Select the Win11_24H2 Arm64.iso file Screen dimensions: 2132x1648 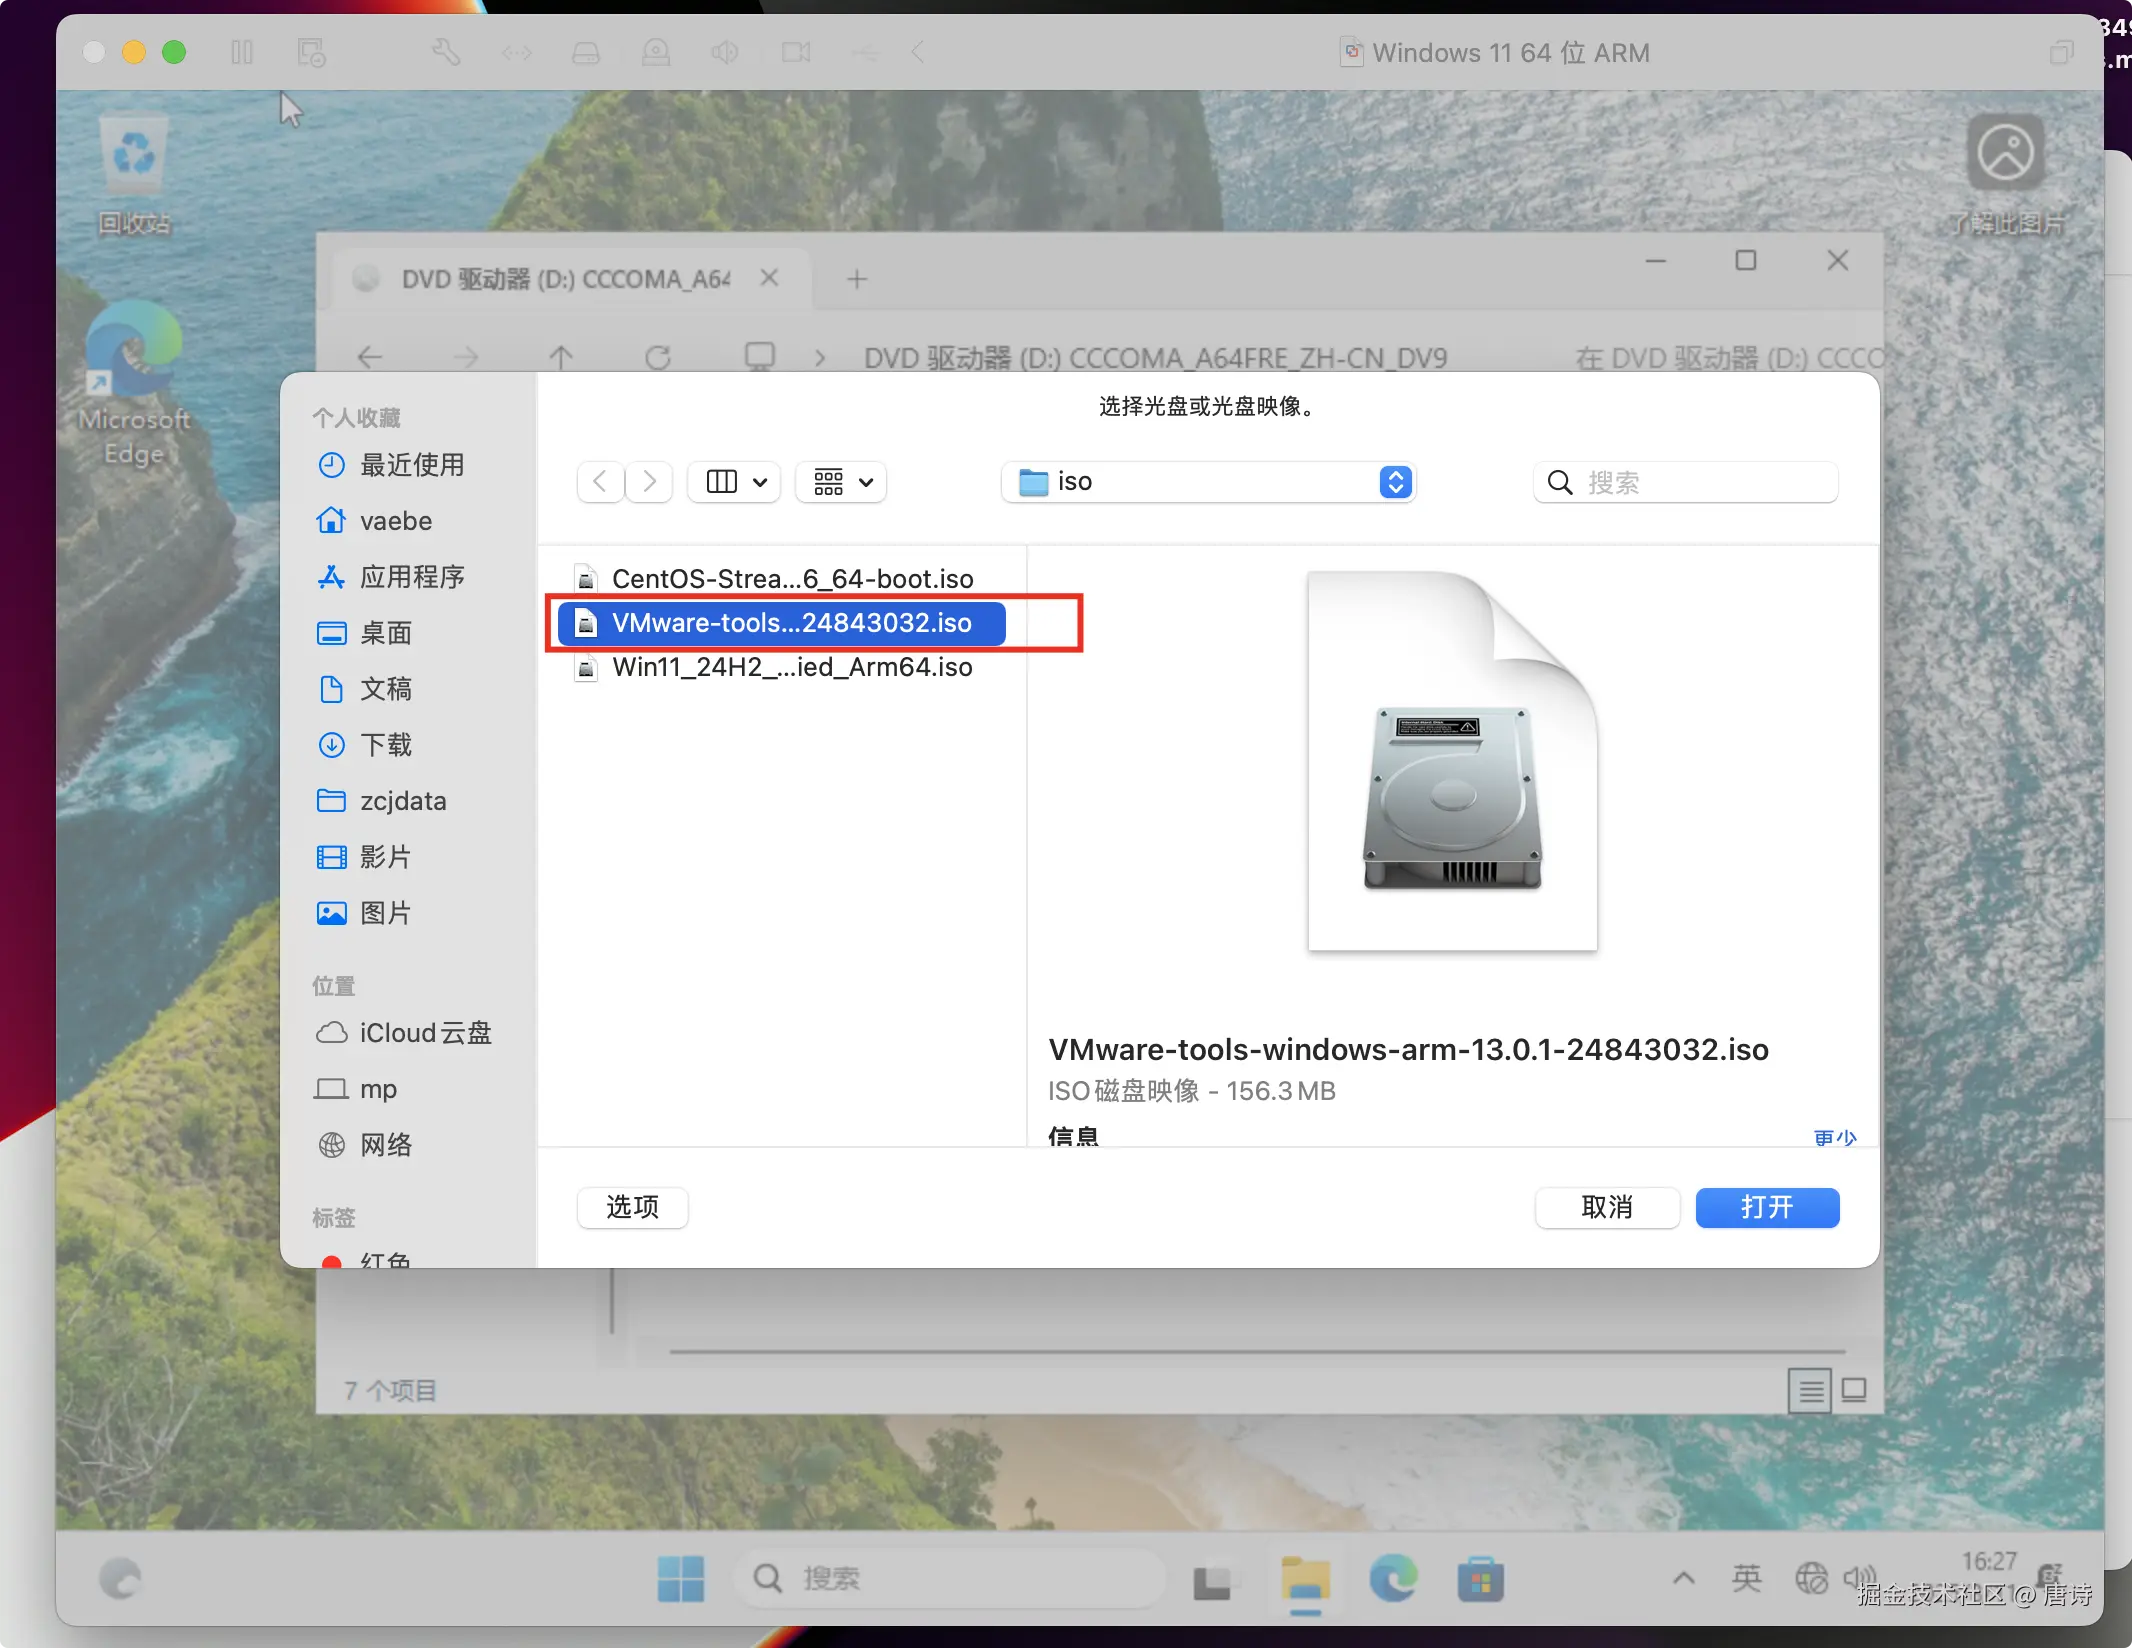pyautogui.click(x=791, y=667)
